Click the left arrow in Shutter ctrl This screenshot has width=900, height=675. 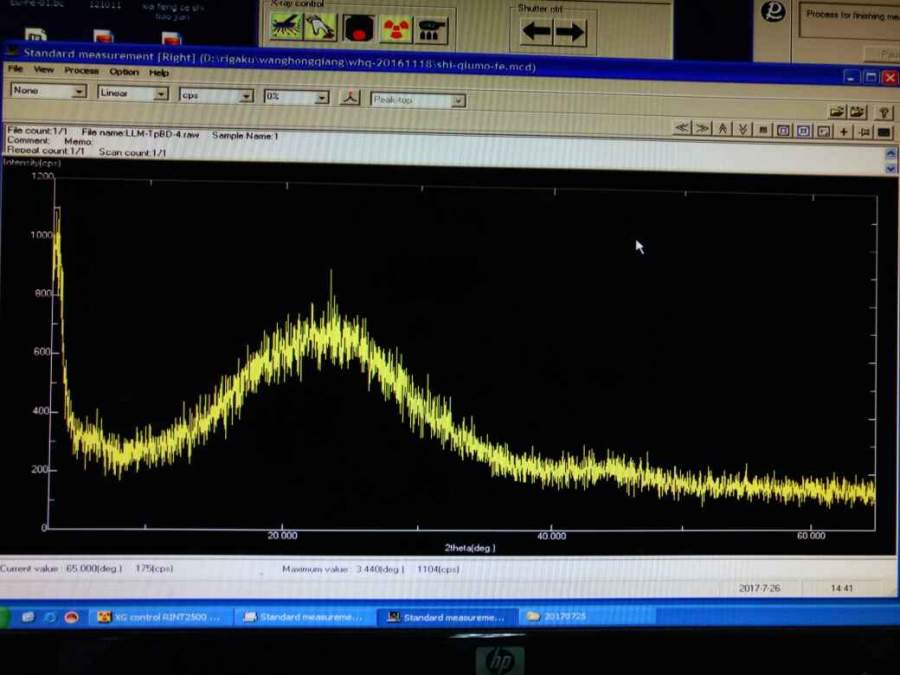[x=536, y=31]
